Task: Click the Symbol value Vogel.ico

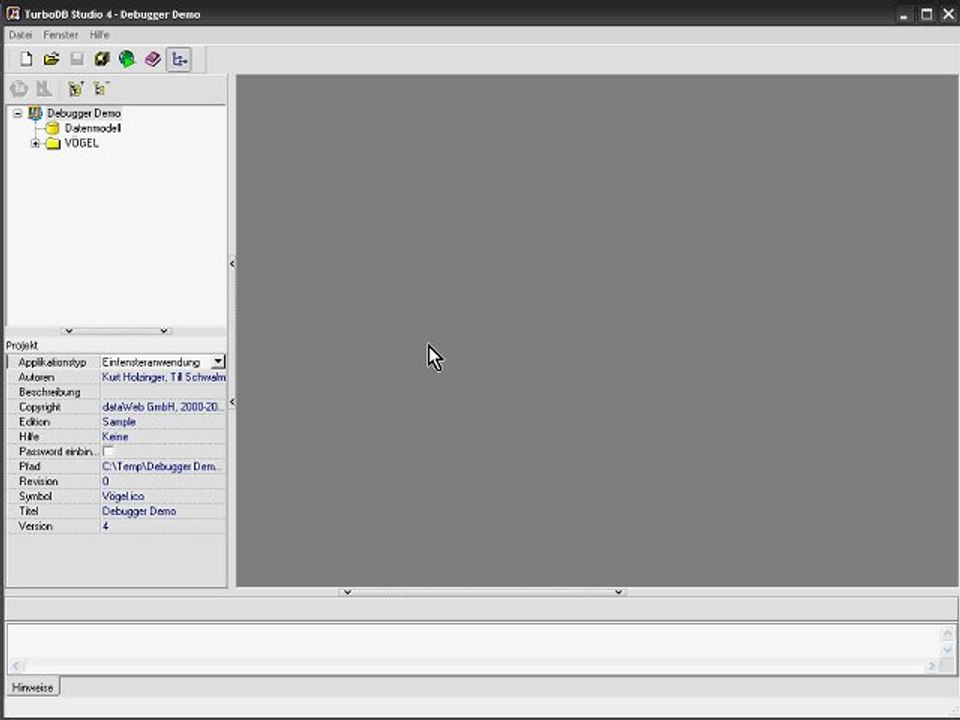Action: coord(163,496)
